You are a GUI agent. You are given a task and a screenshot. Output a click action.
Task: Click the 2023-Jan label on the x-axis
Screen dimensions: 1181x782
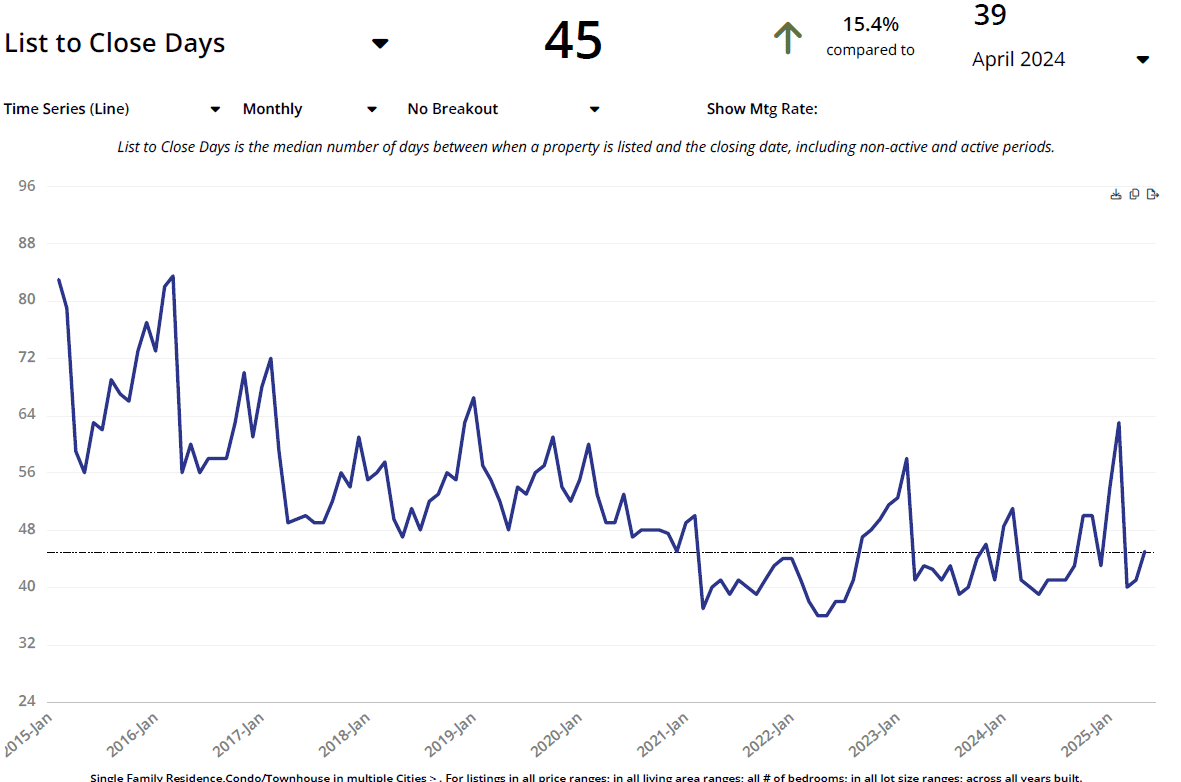[875, 735]
